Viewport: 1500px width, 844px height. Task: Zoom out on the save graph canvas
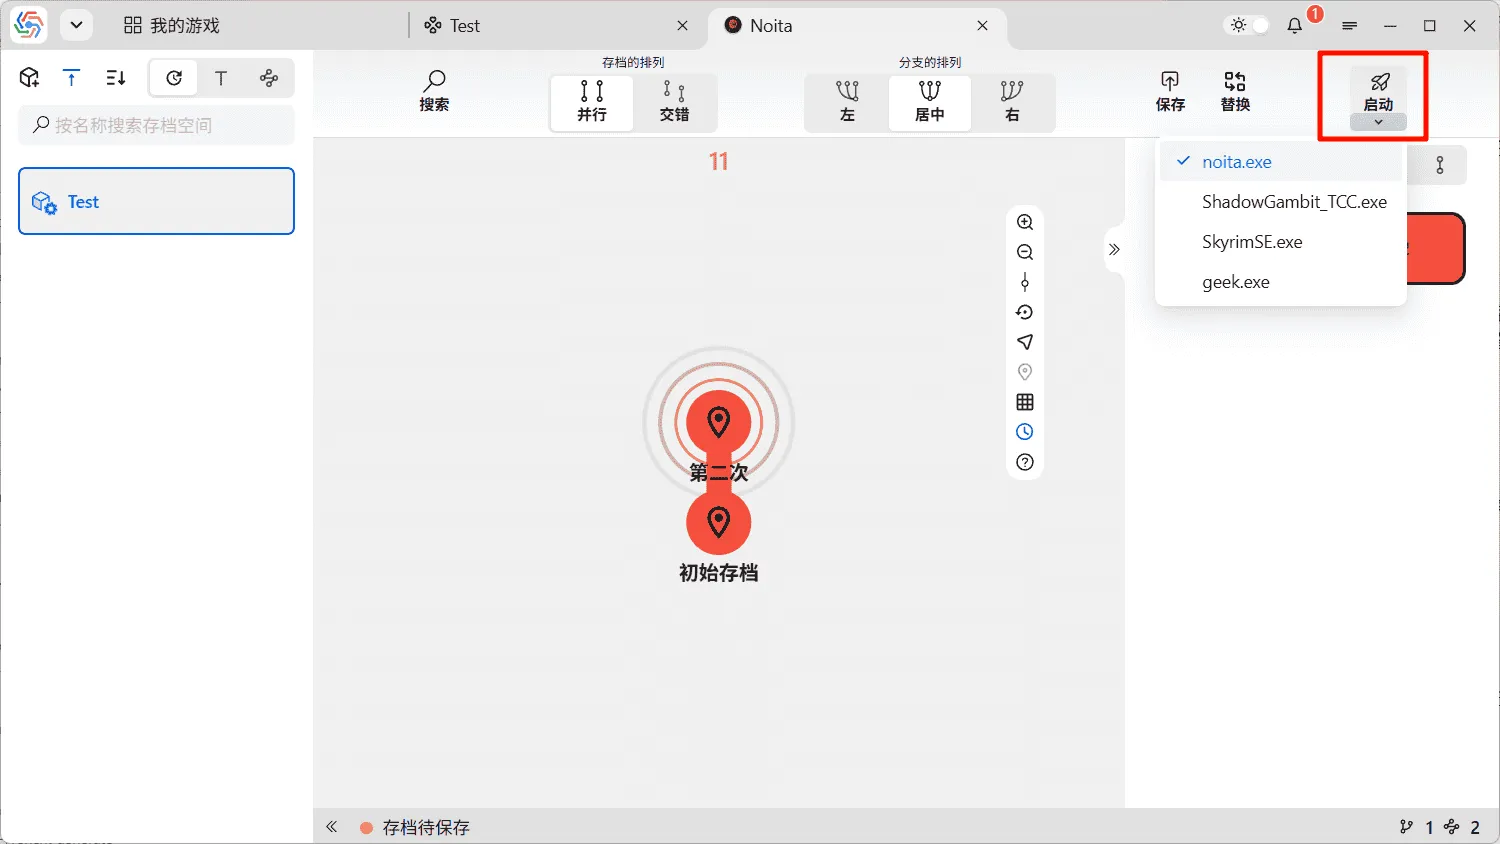(x=1025, y=252)
